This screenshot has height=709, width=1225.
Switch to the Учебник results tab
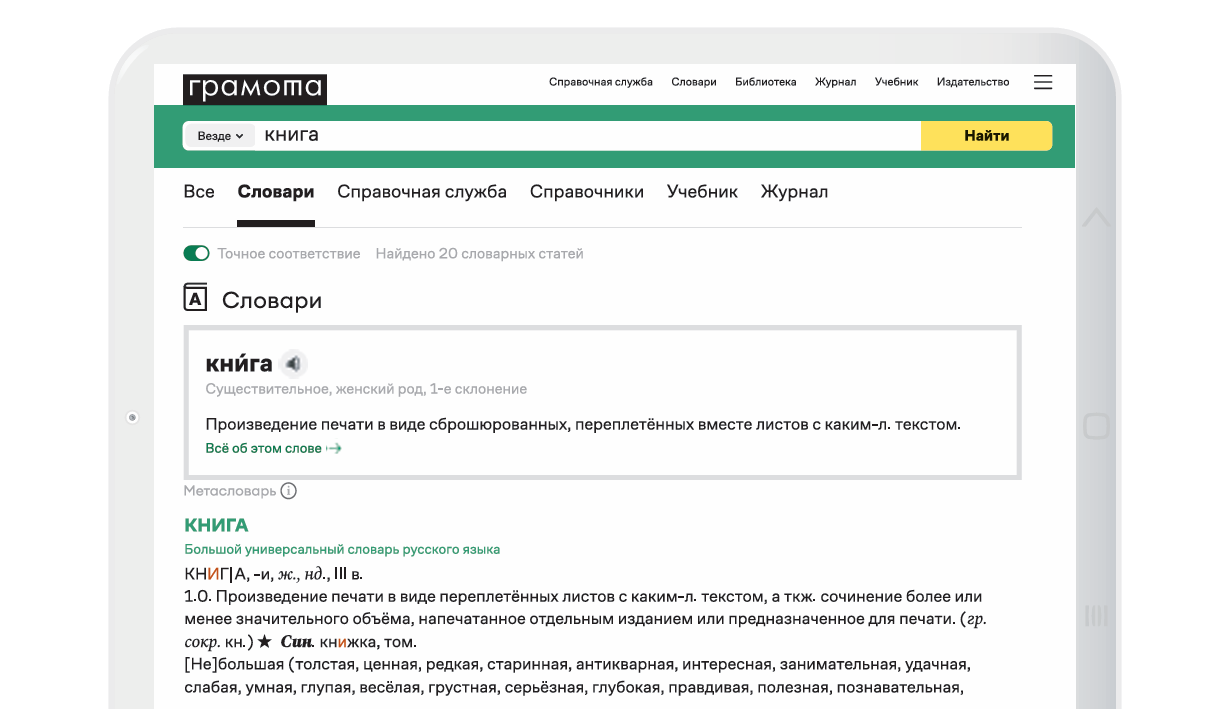702,192
